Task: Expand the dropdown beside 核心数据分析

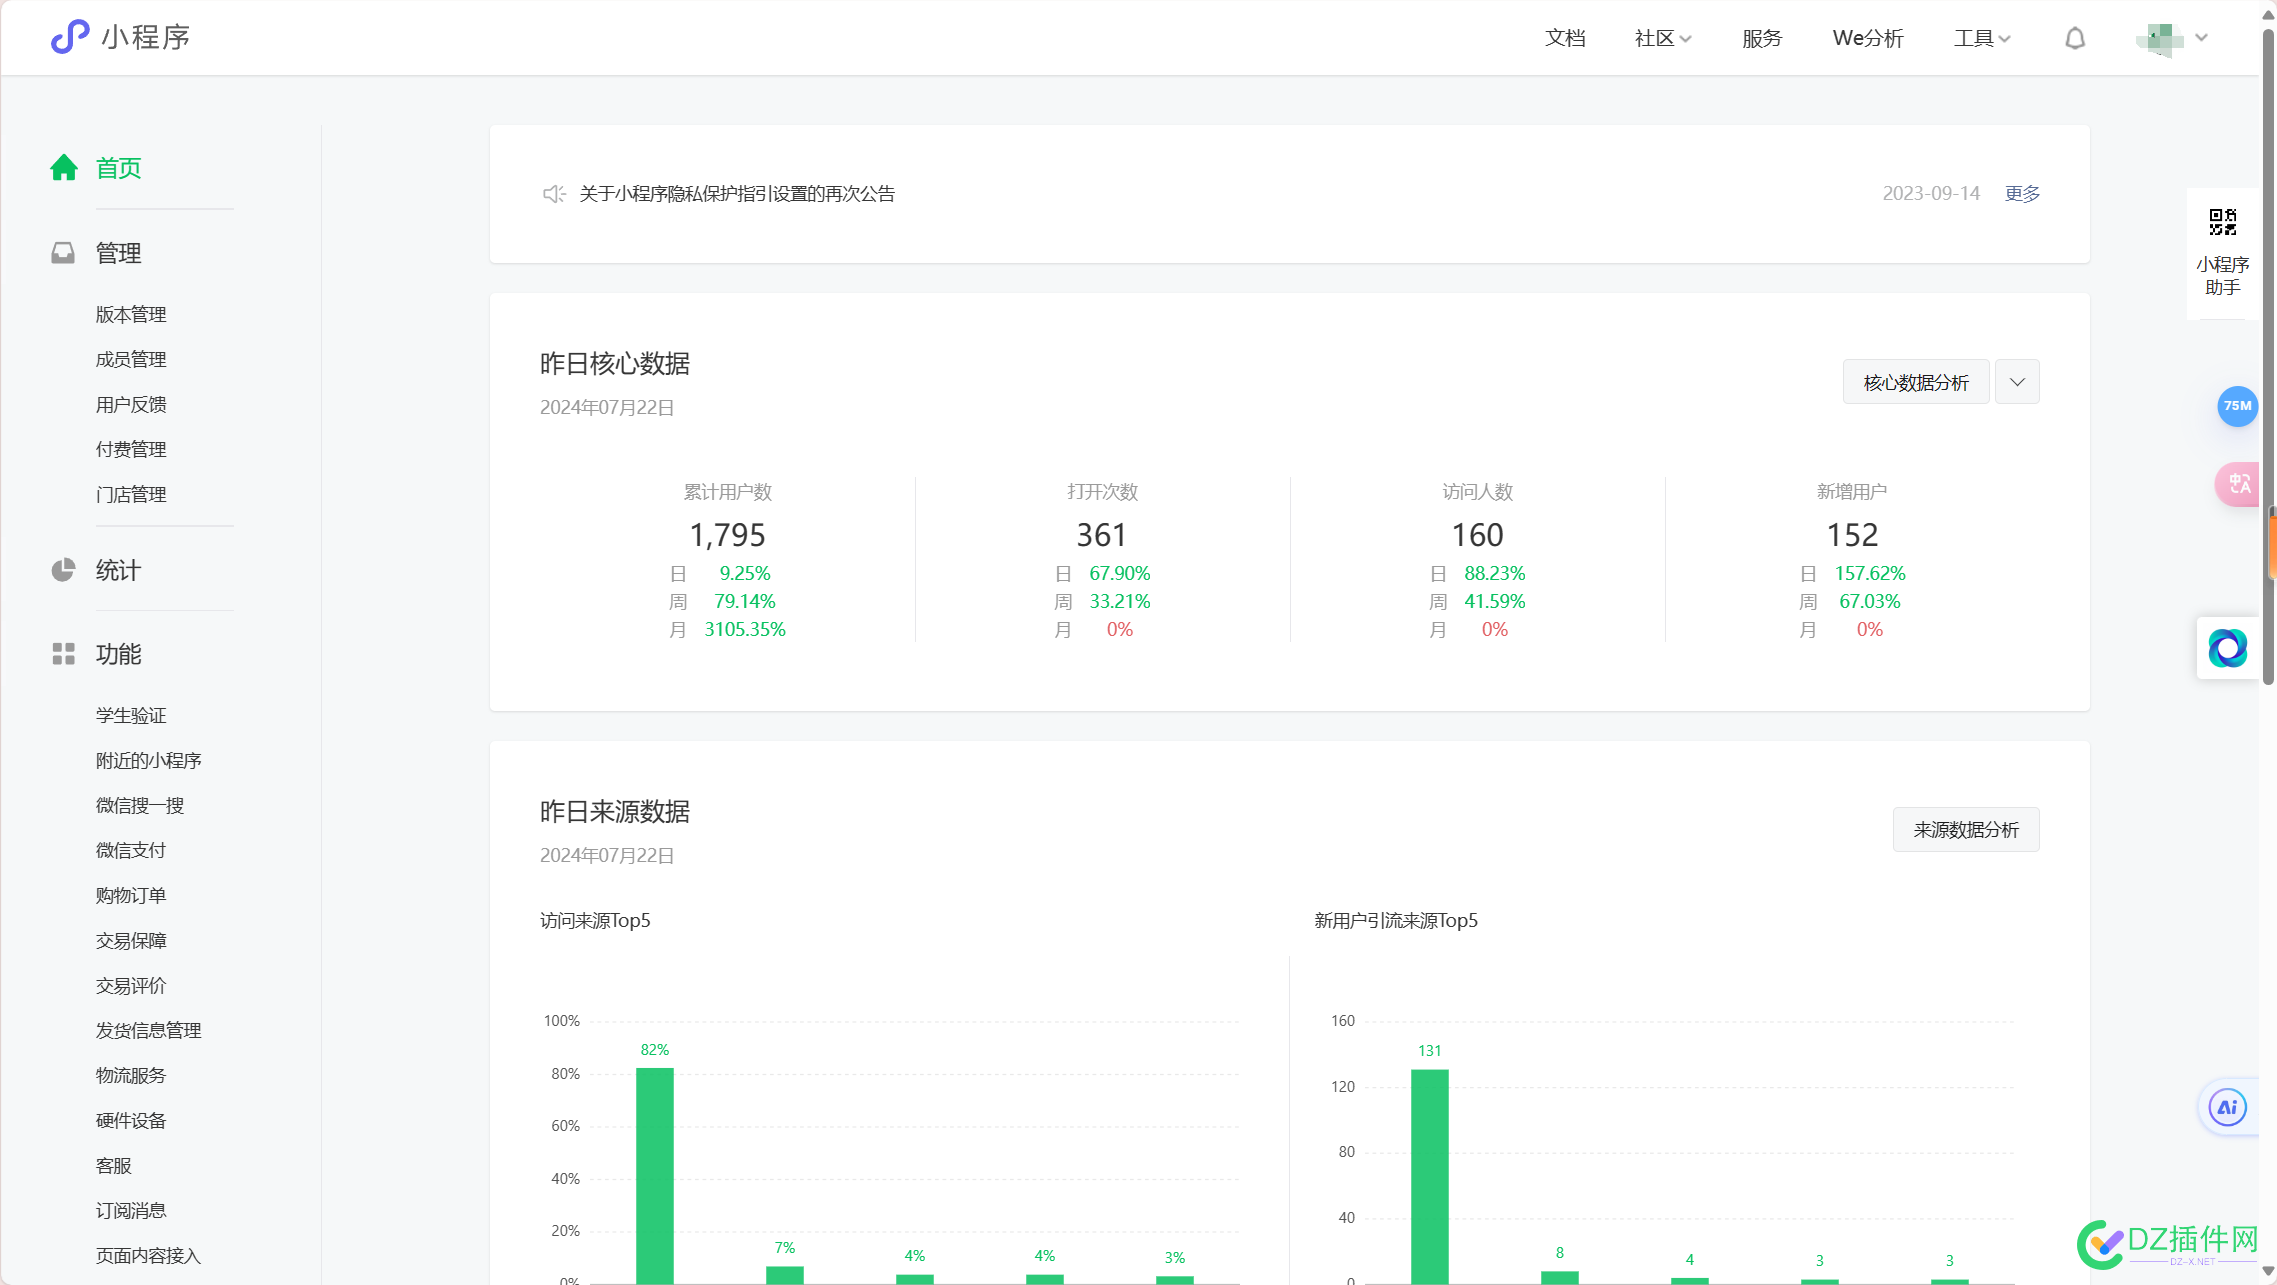Action: (x=2017, y=382)
